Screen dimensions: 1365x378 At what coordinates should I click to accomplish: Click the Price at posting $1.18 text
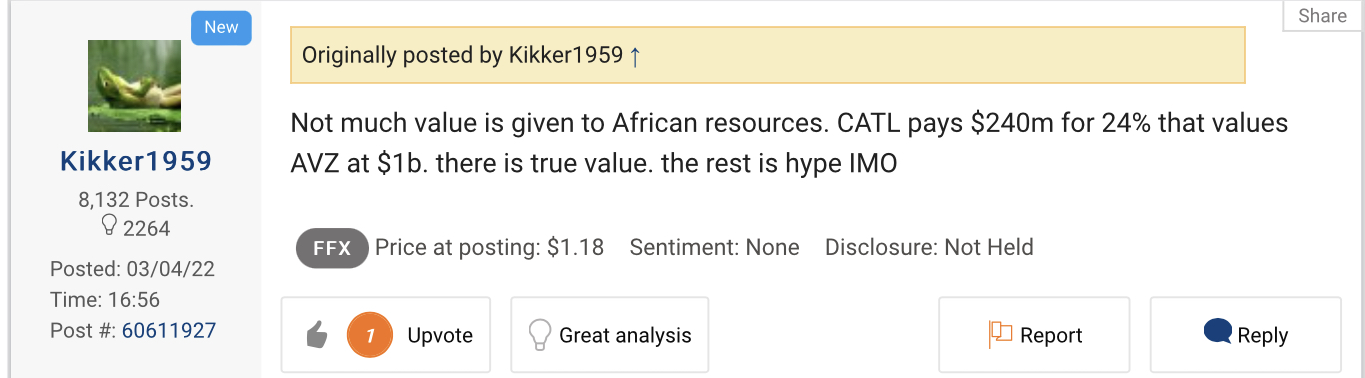(x=489, y=247)
